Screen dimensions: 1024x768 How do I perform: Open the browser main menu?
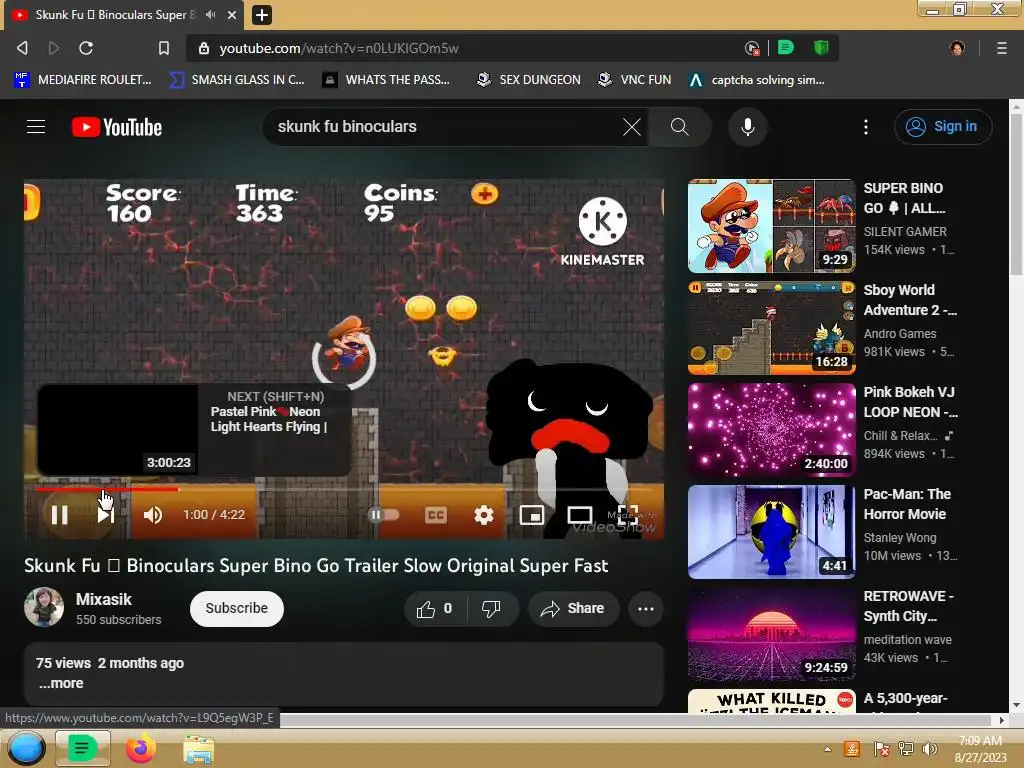(x=1001, y=48)
